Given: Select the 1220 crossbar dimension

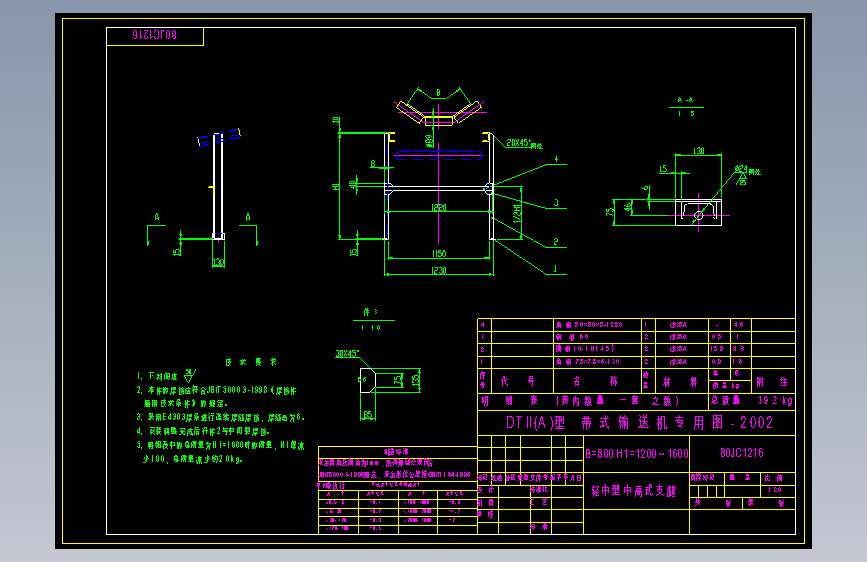Looking at the screenshot, I should coord(438,207).
